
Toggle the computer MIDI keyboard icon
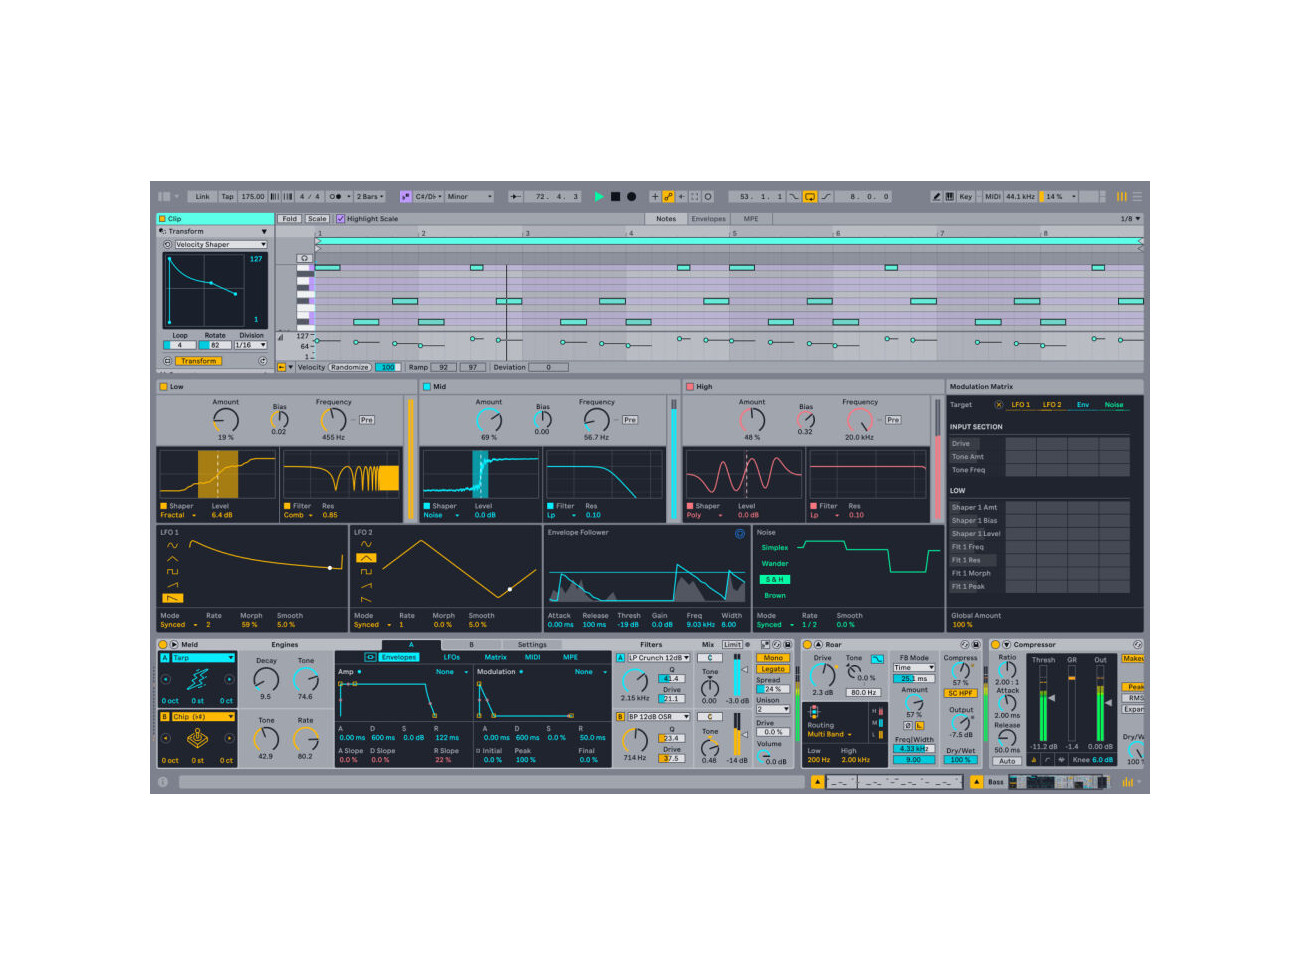click(950, 197)
